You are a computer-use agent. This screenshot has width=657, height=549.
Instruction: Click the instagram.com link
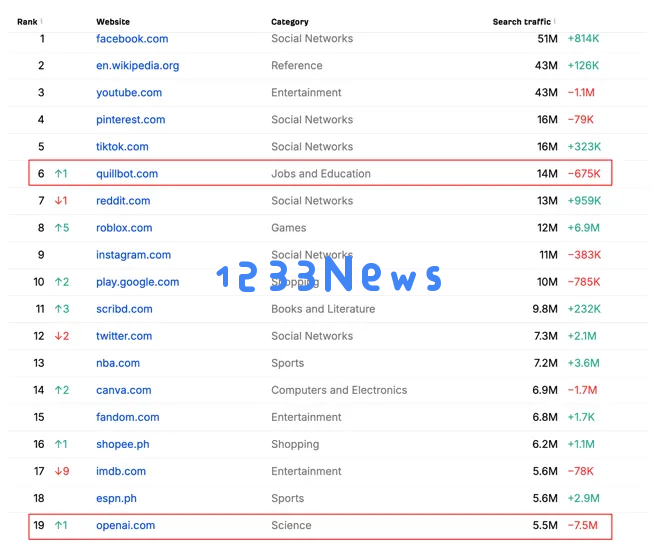(x=133, y=255)
